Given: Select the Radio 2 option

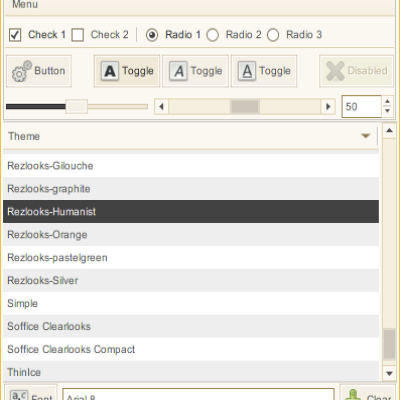Looking at the screenshot, I should point(213,35).
